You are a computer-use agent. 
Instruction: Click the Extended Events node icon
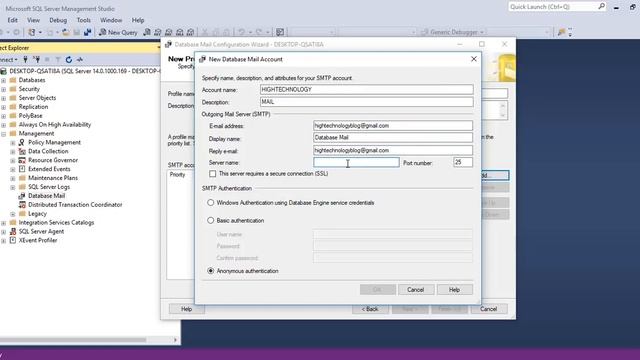(22, 169)
